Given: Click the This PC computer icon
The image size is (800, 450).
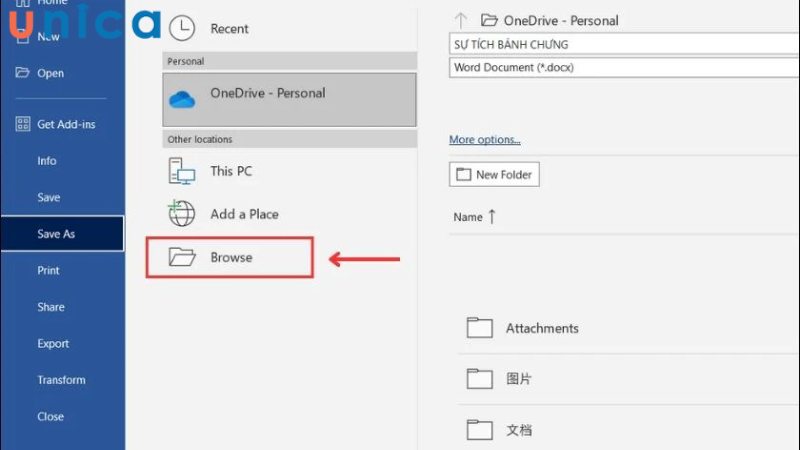Looking at the screenshot, I should 181,171.
